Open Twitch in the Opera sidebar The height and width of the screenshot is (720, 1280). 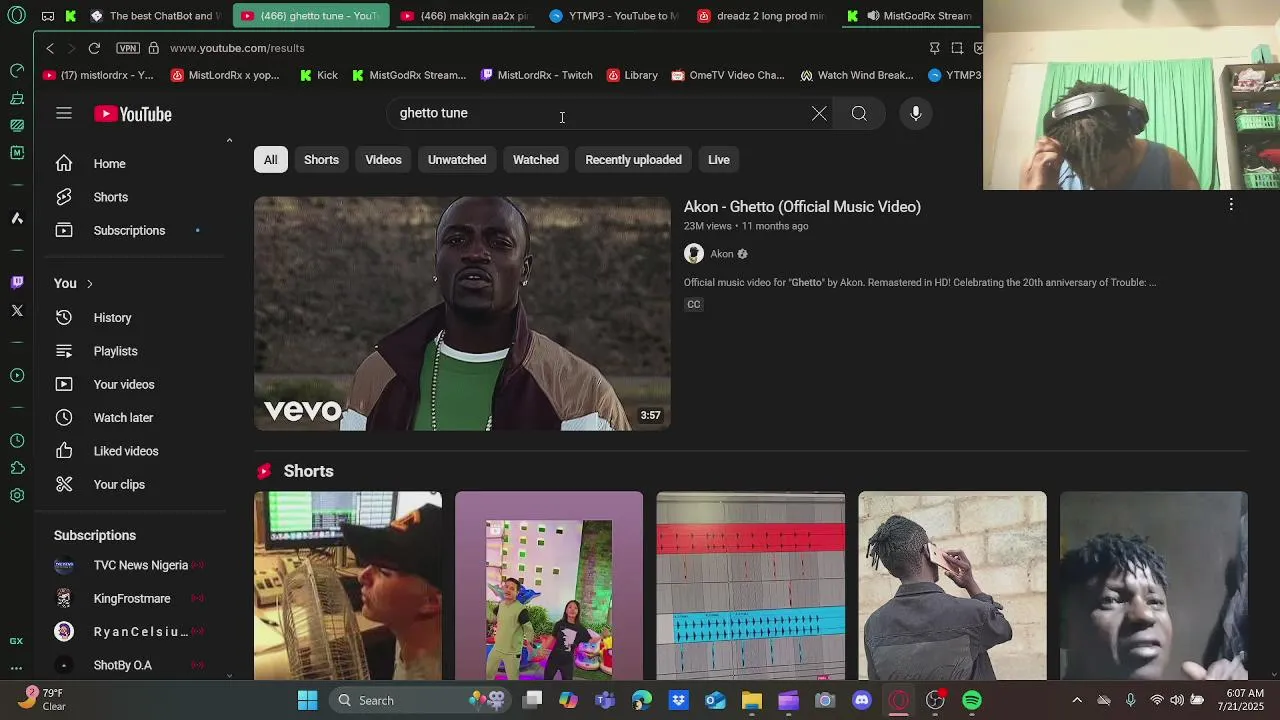click(x=17, y=283)
